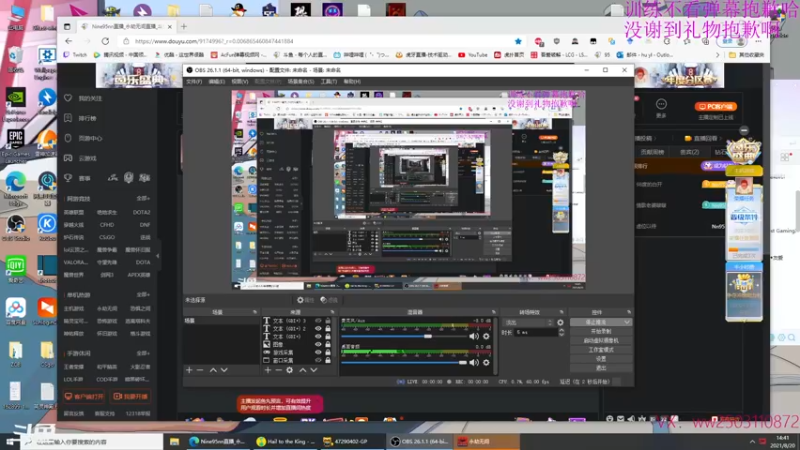
Task: Open File Explorer from taskbar
Action: tap(174, 441)
